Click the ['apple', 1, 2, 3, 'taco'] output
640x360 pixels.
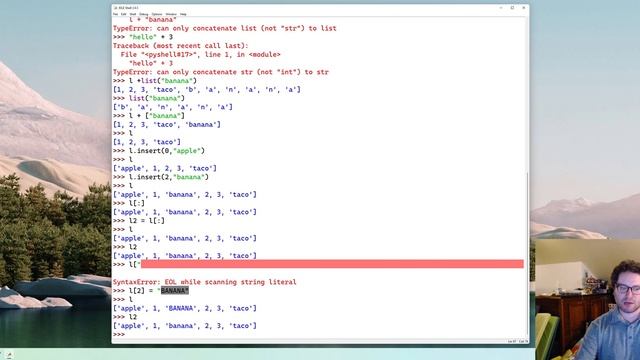pos(164,168)
